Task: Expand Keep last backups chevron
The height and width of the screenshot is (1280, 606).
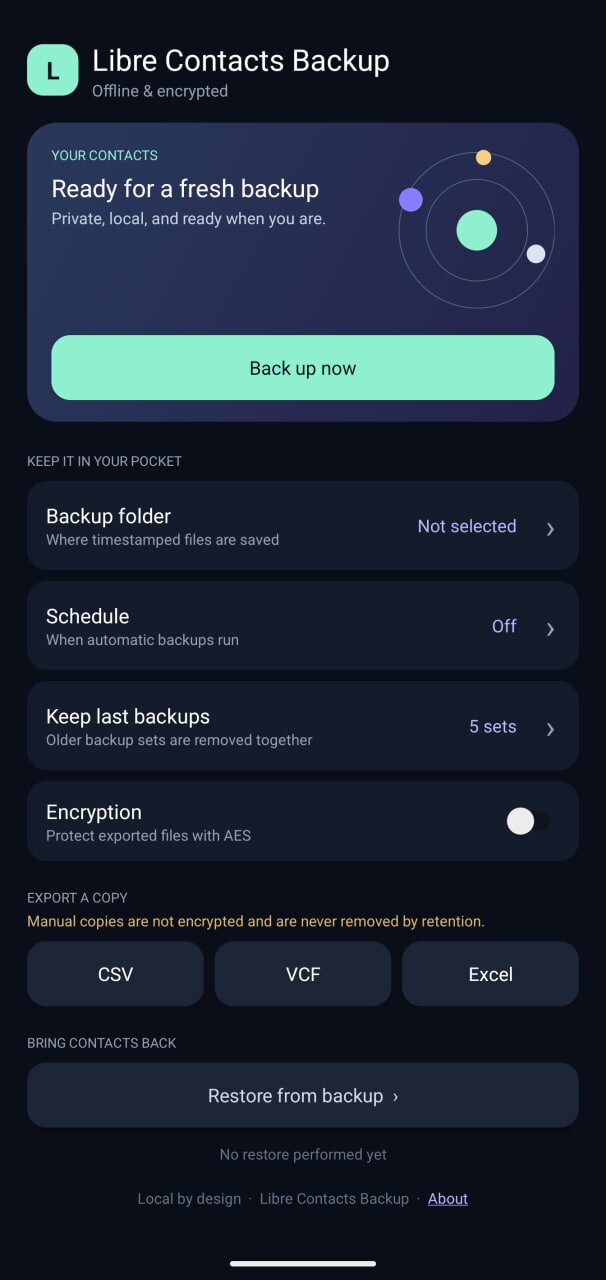Action: (x=550, y=729)
